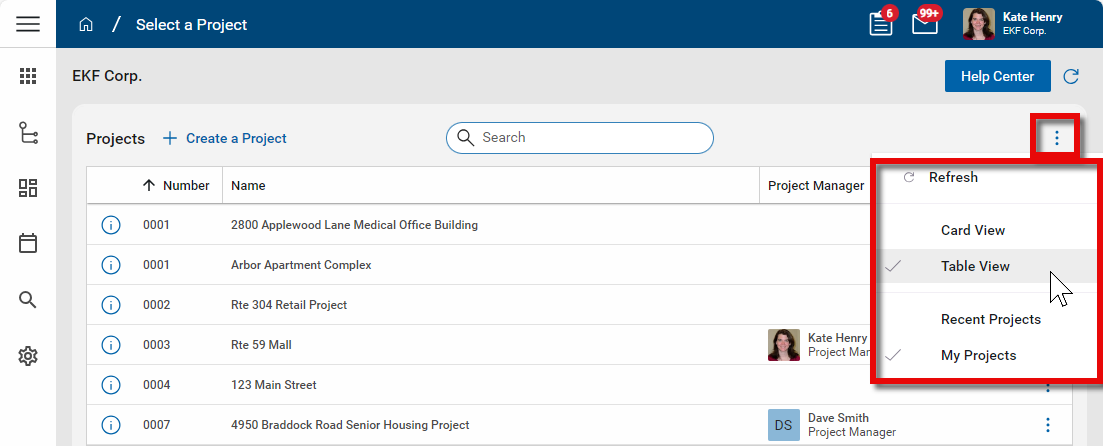Open the hamburger navigation menu
This screenshot has height=446, width=1103.
click(x=28, y=24)
